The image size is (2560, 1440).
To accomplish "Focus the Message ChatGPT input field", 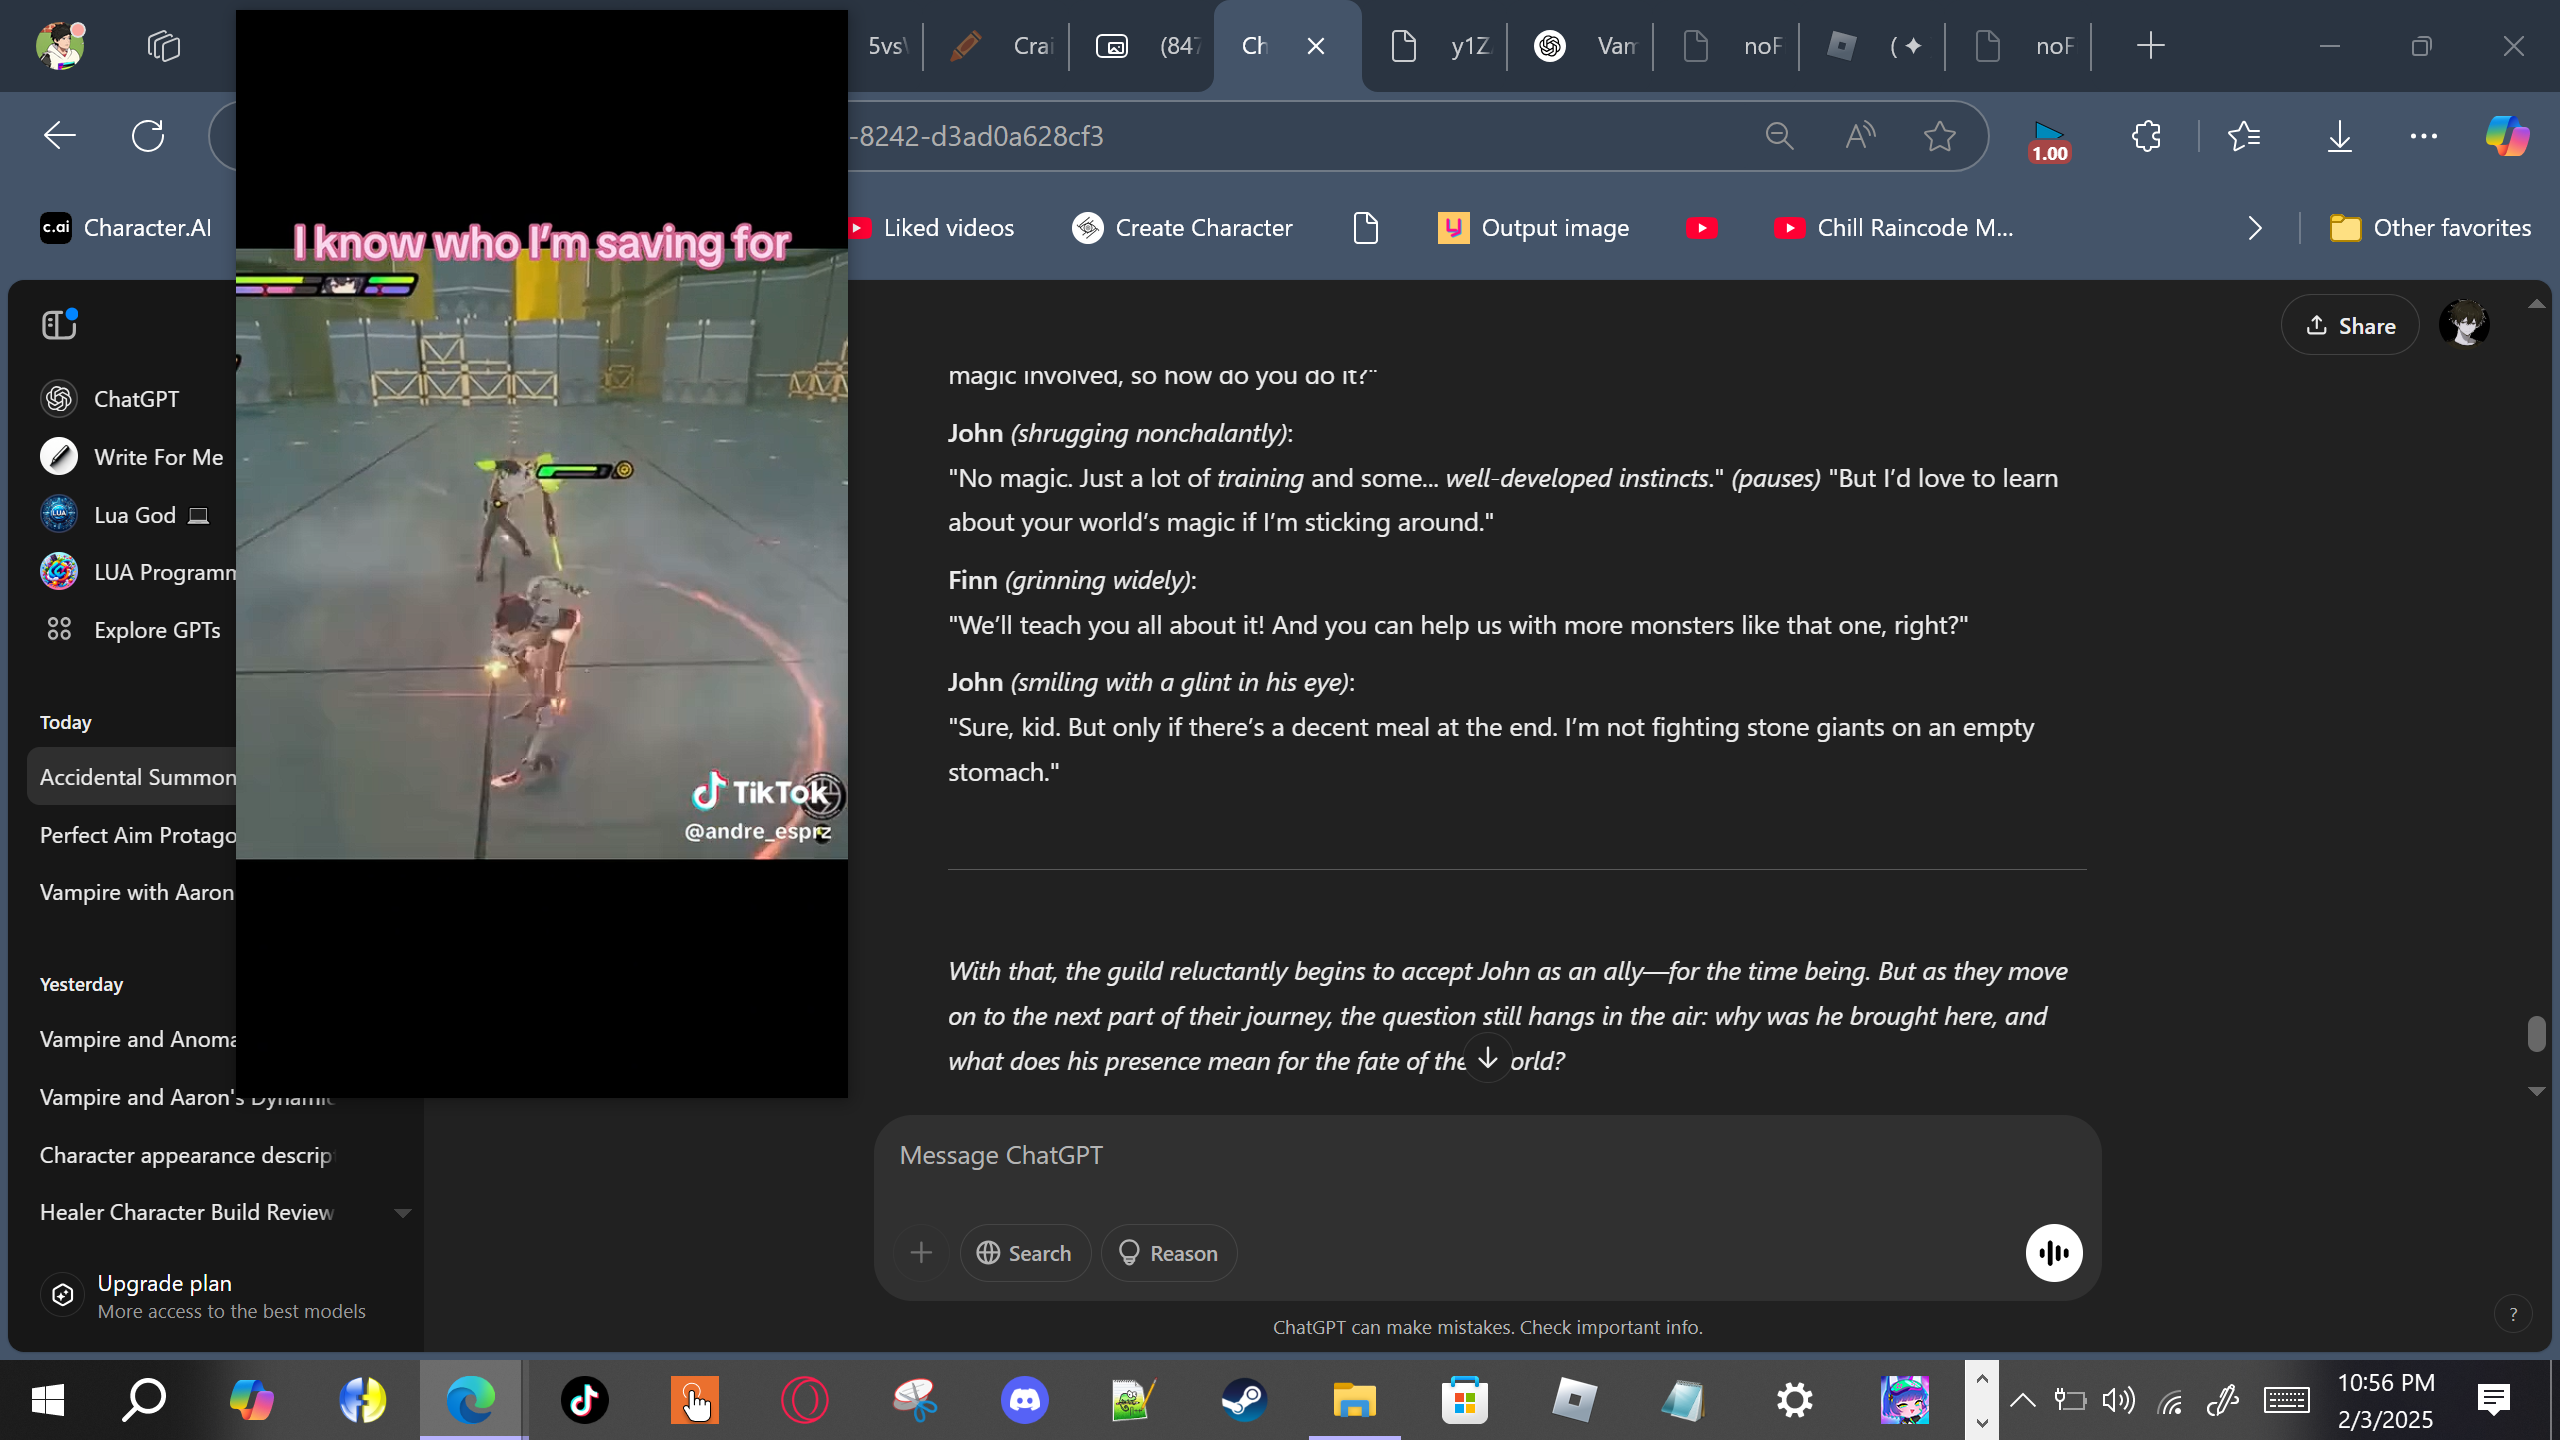I will click(x=1487, y=1155).
